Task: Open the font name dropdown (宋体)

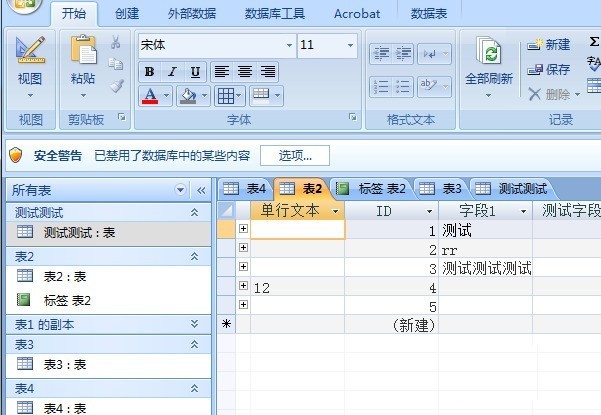Action: (x=289, y=45)
